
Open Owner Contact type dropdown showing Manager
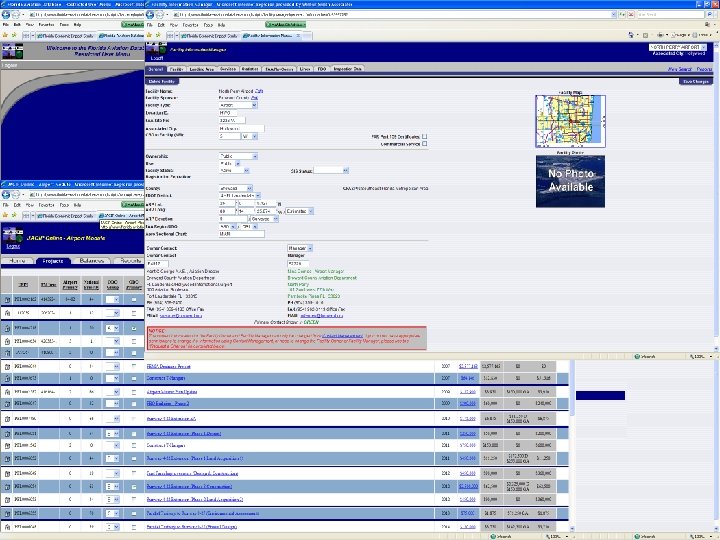[x=300, y=248]
